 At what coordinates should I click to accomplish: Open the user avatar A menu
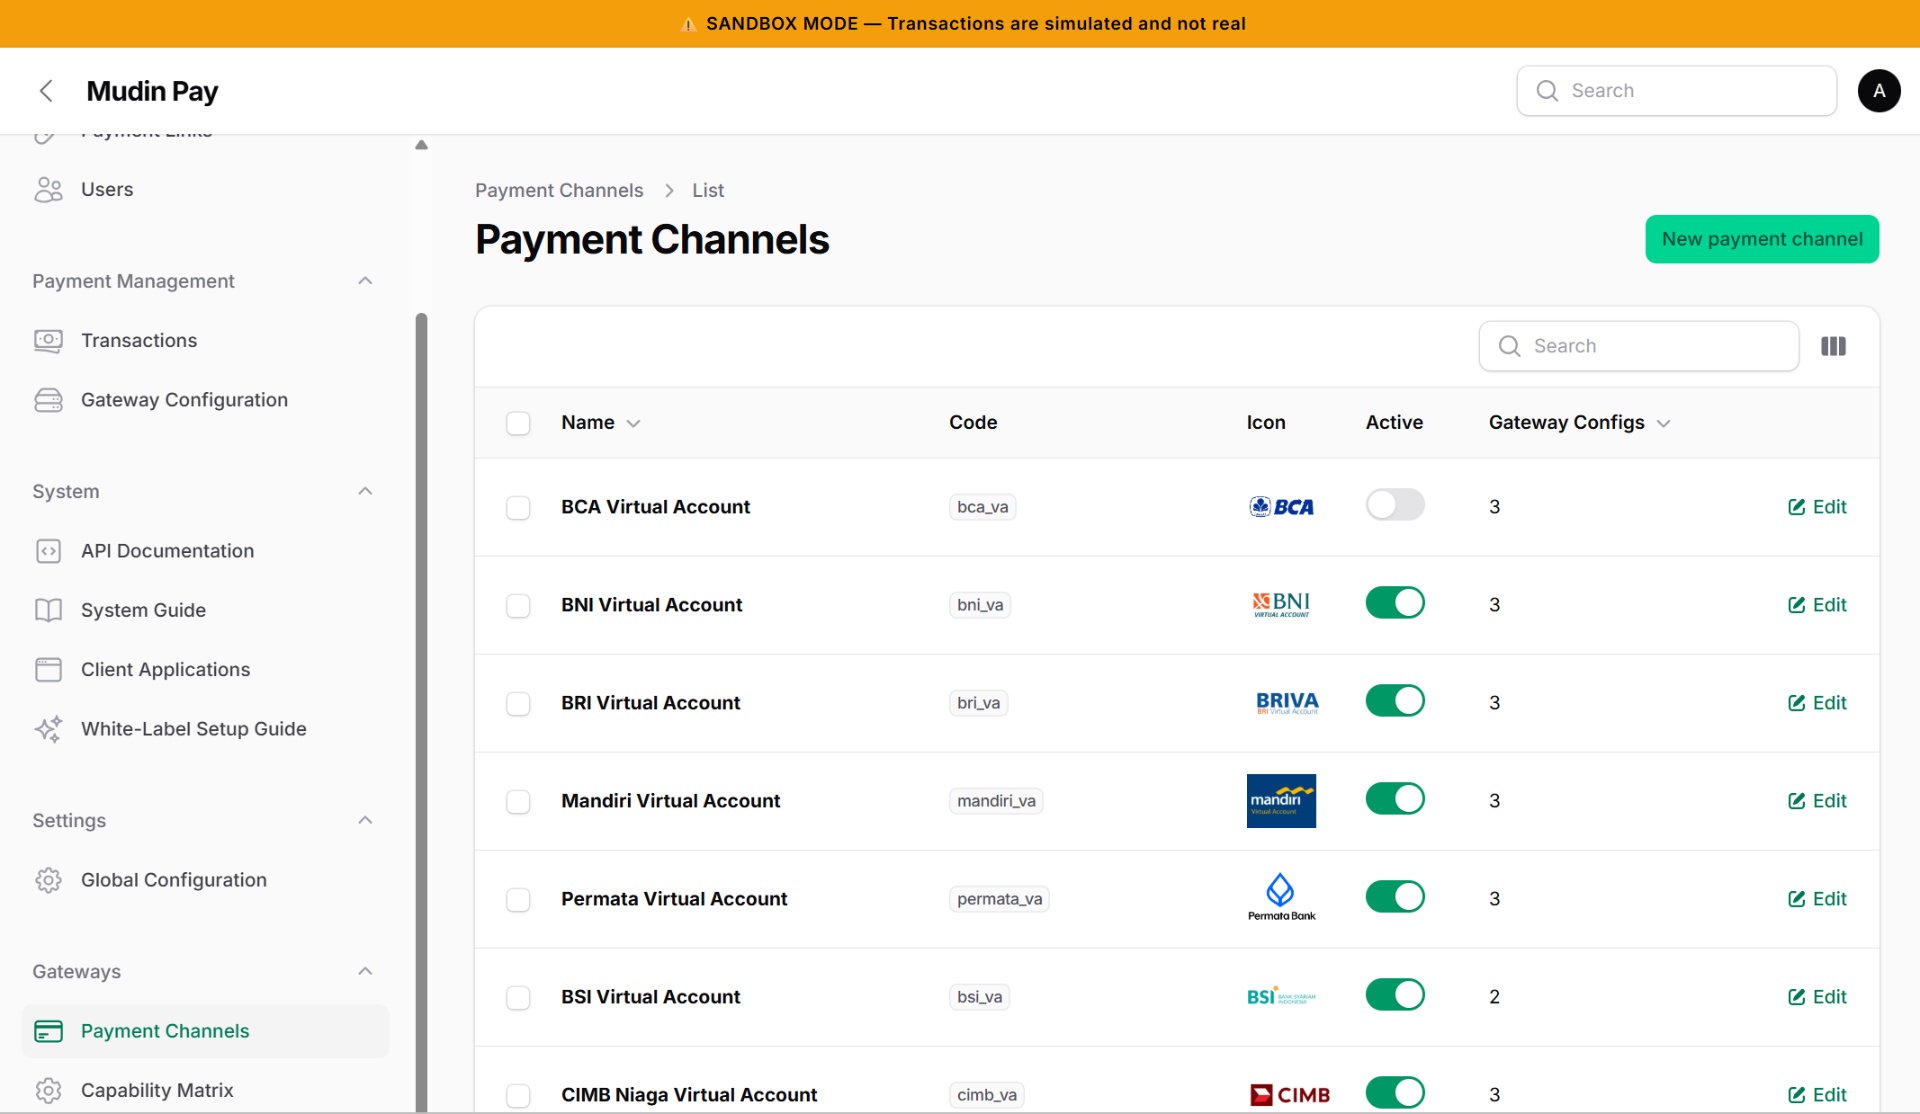point(1879,91)
